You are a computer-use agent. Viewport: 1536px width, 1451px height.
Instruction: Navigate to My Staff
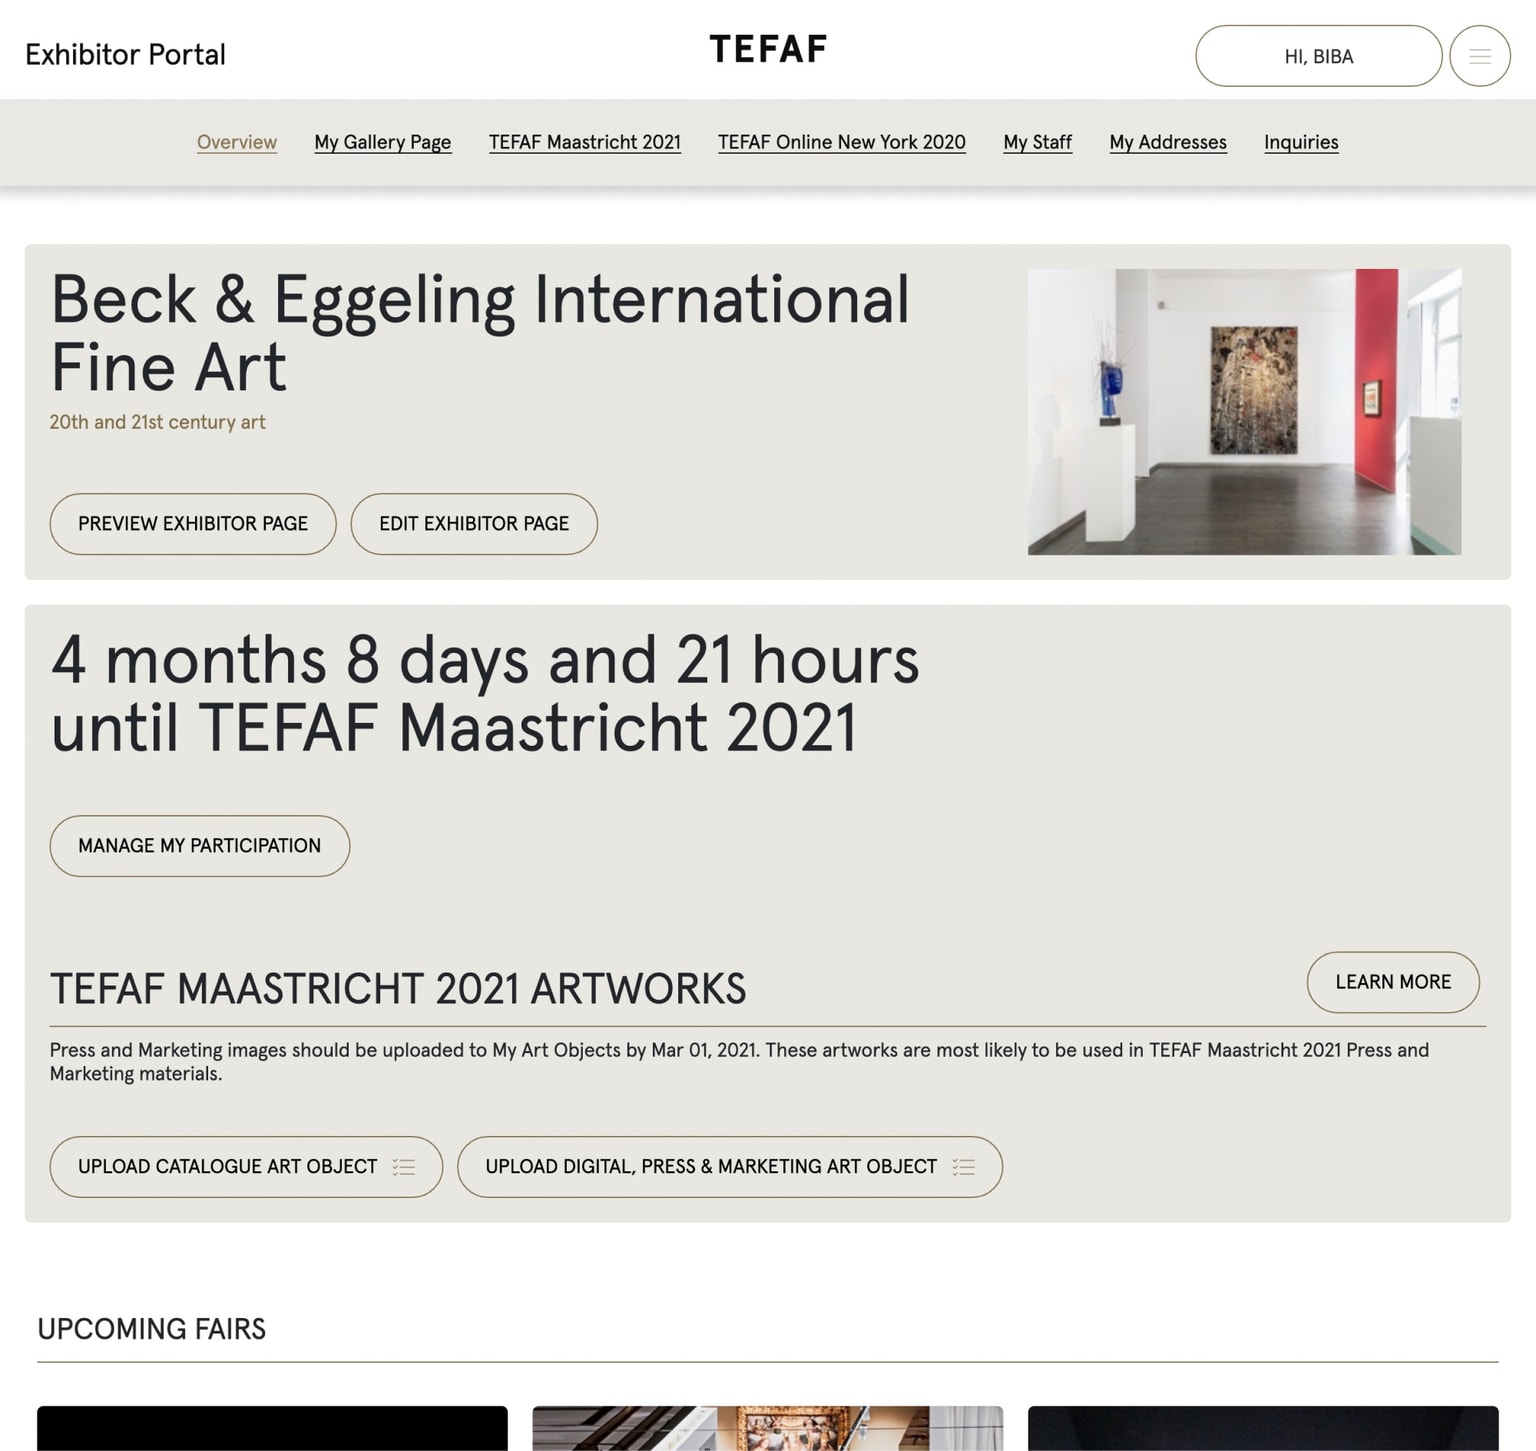(x=1037, y=142)
